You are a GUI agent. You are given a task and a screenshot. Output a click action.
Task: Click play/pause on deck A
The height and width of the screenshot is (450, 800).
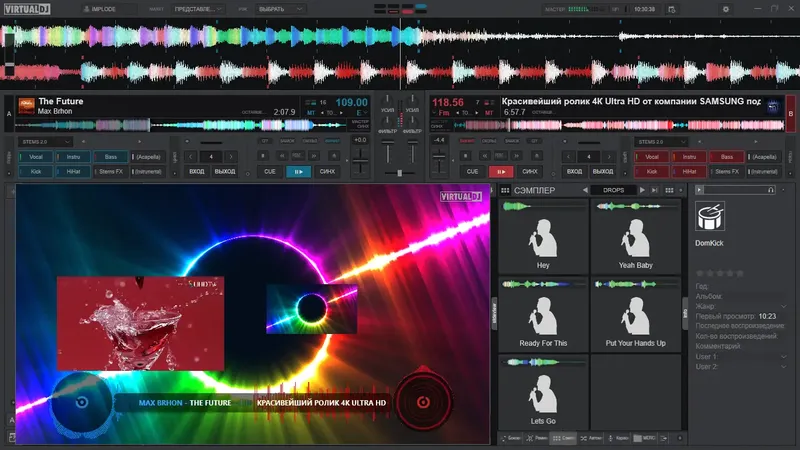point(298,172)
